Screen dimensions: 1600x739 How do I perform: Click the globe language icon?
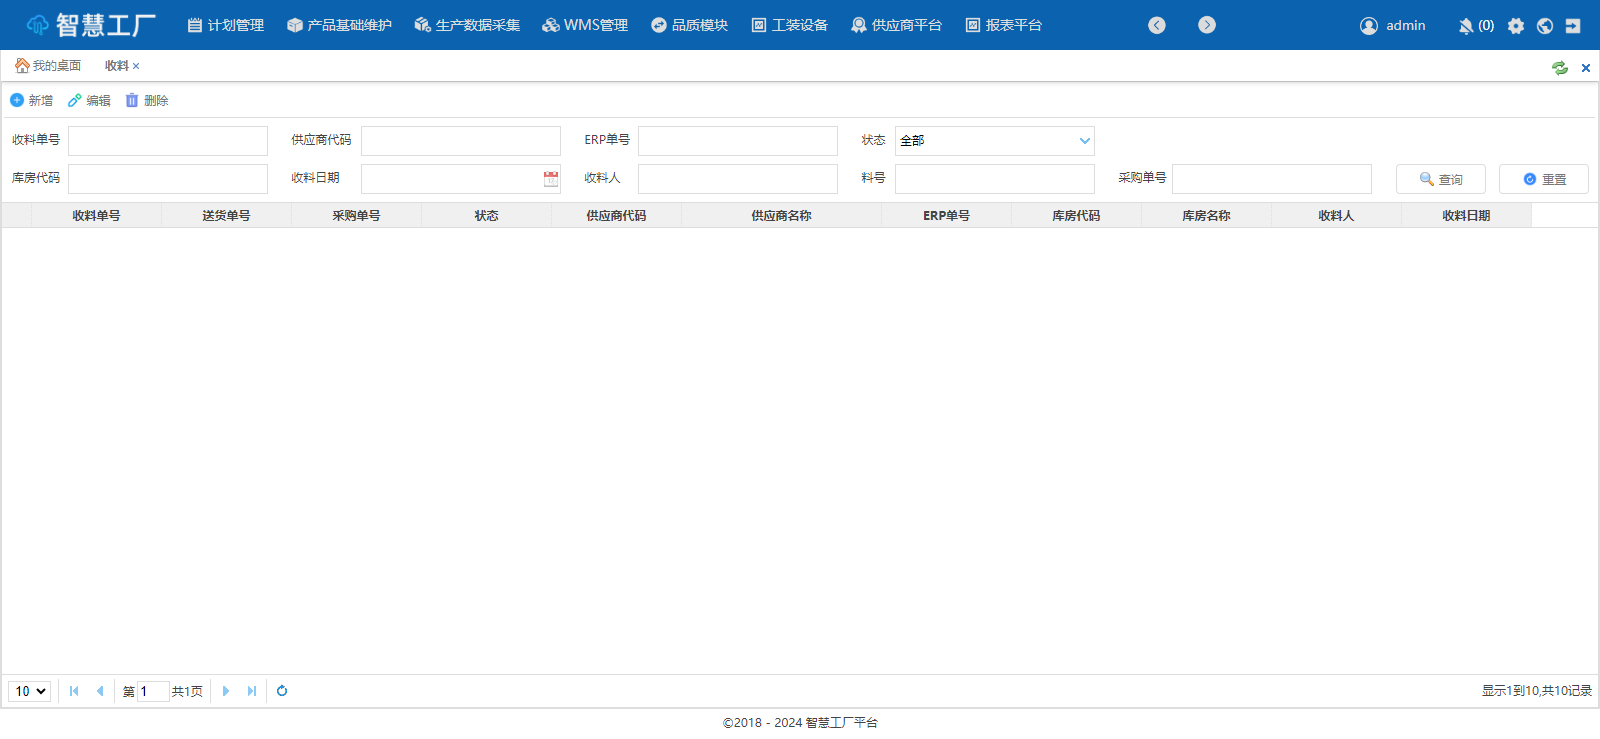pos(1545,26)
